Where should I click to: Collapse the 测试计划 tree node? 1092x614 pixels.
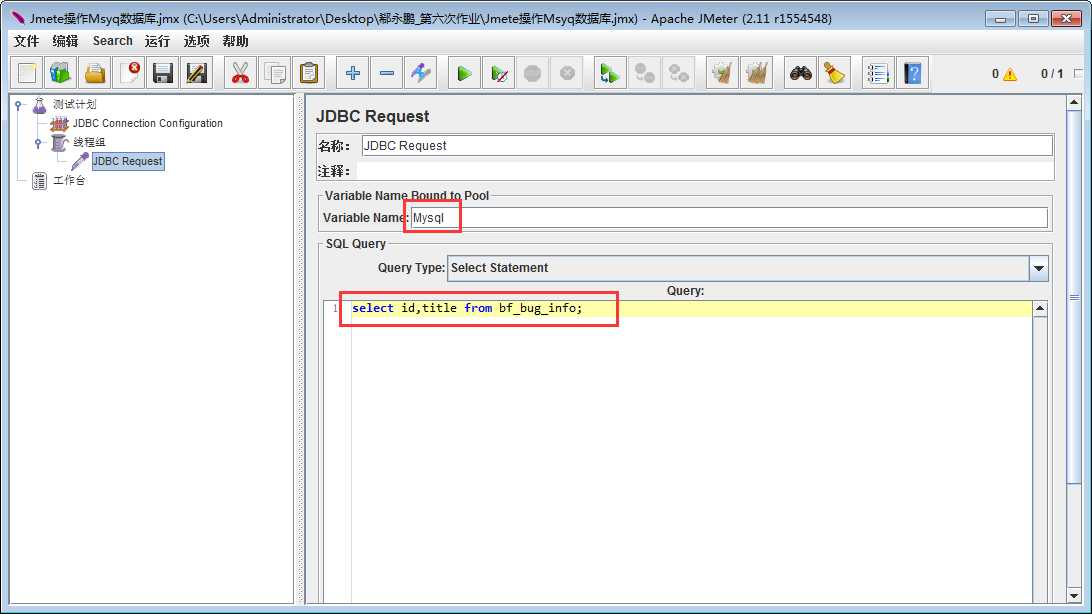[x=19, y=105]
